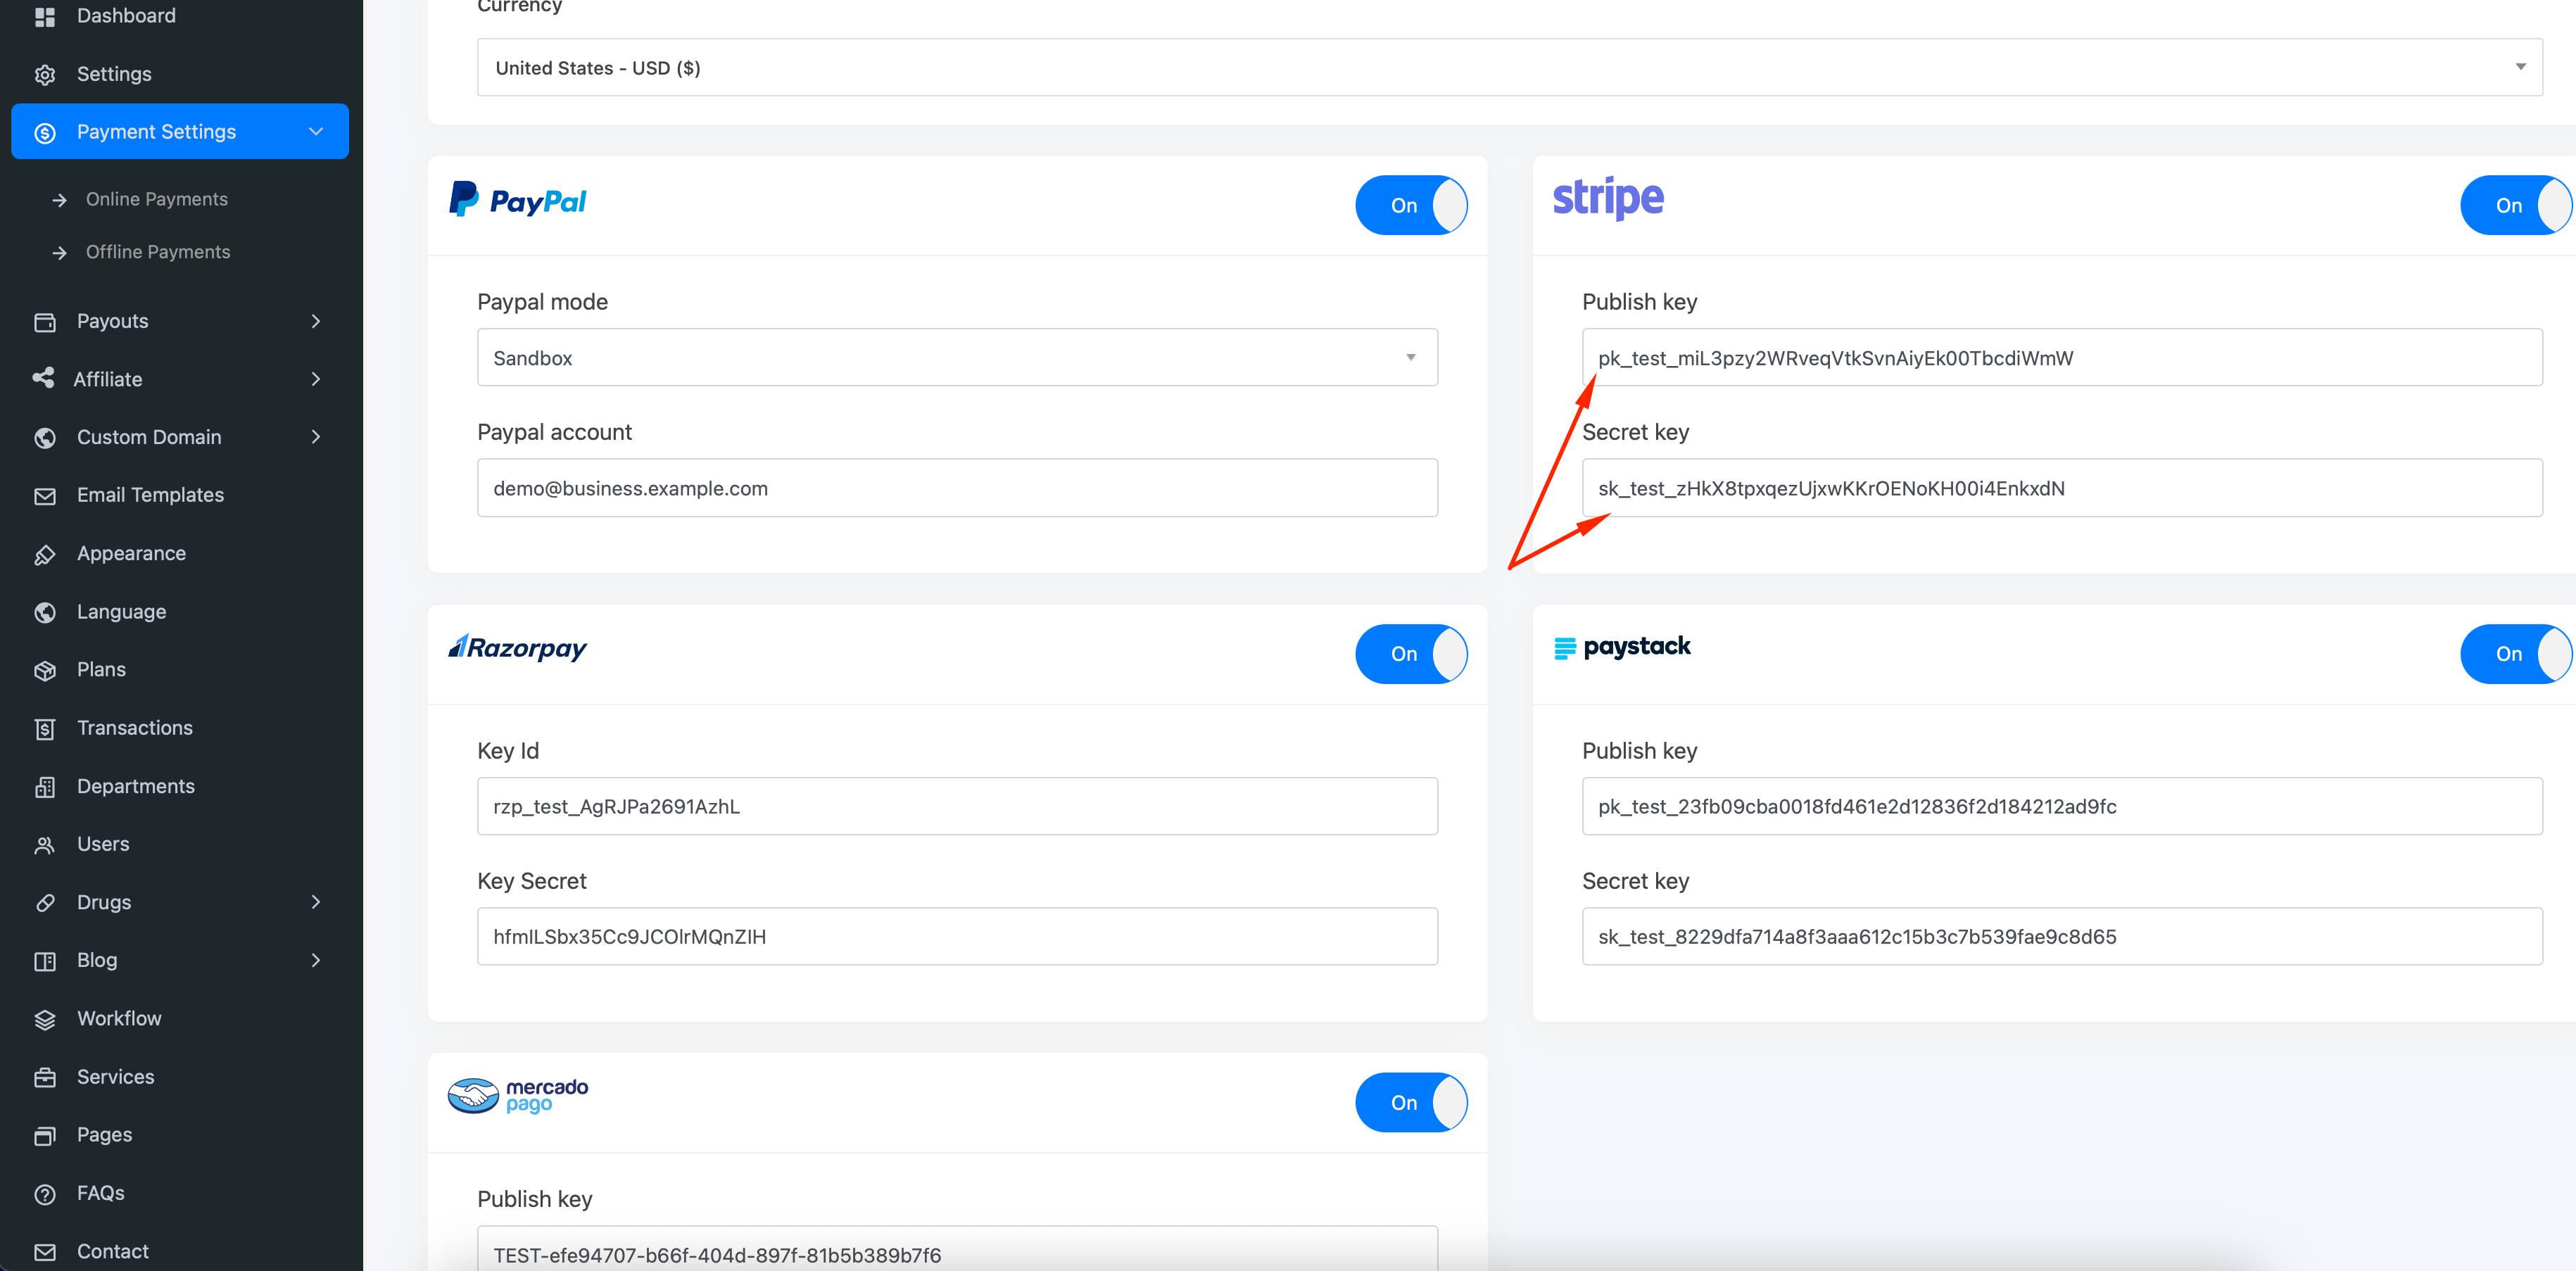
Task: Click the Services briefcase icon
Action: [45, 1078]
